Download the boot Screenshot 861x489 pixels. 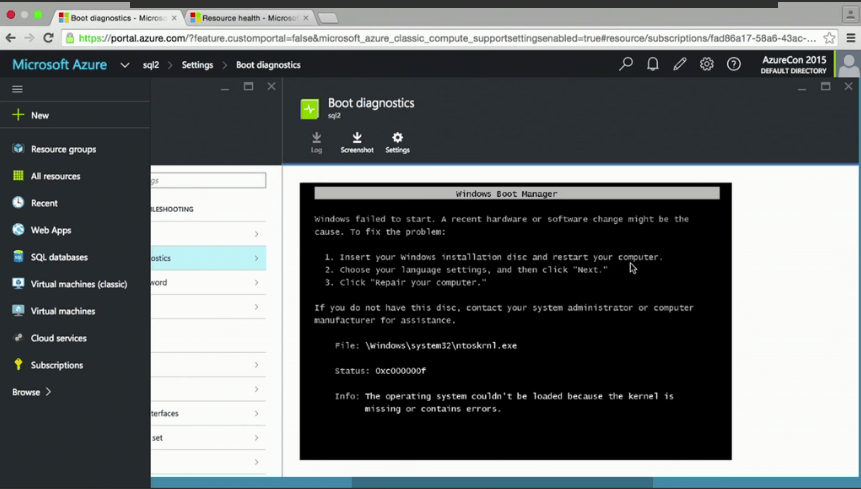[x=357, y=142]
